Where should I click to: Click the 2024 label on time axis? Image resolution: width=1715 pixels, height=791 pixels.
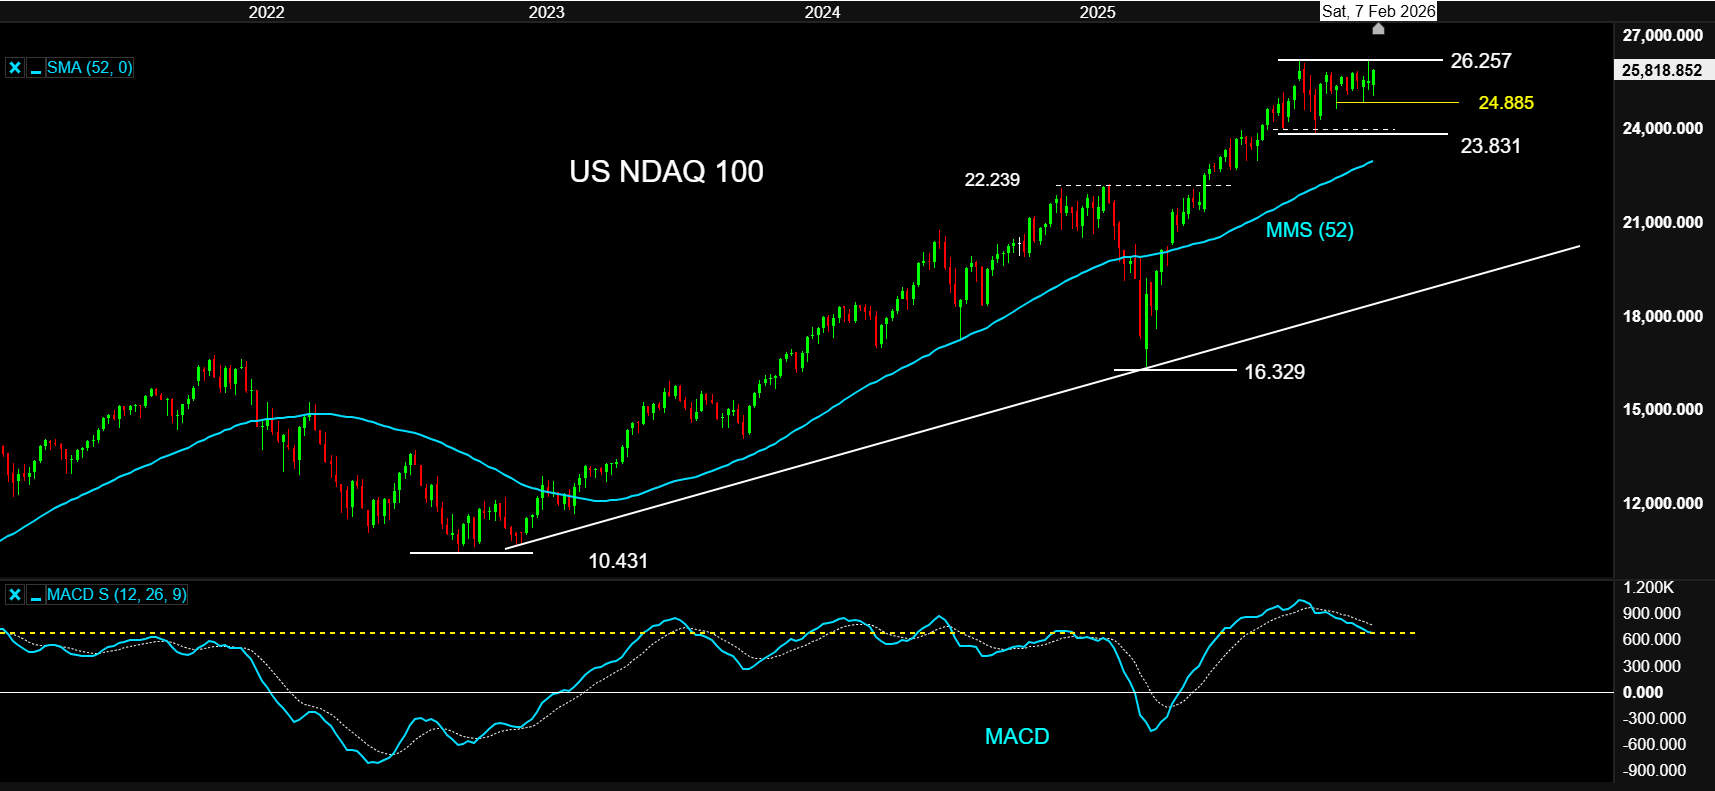[x=822, y=12]
